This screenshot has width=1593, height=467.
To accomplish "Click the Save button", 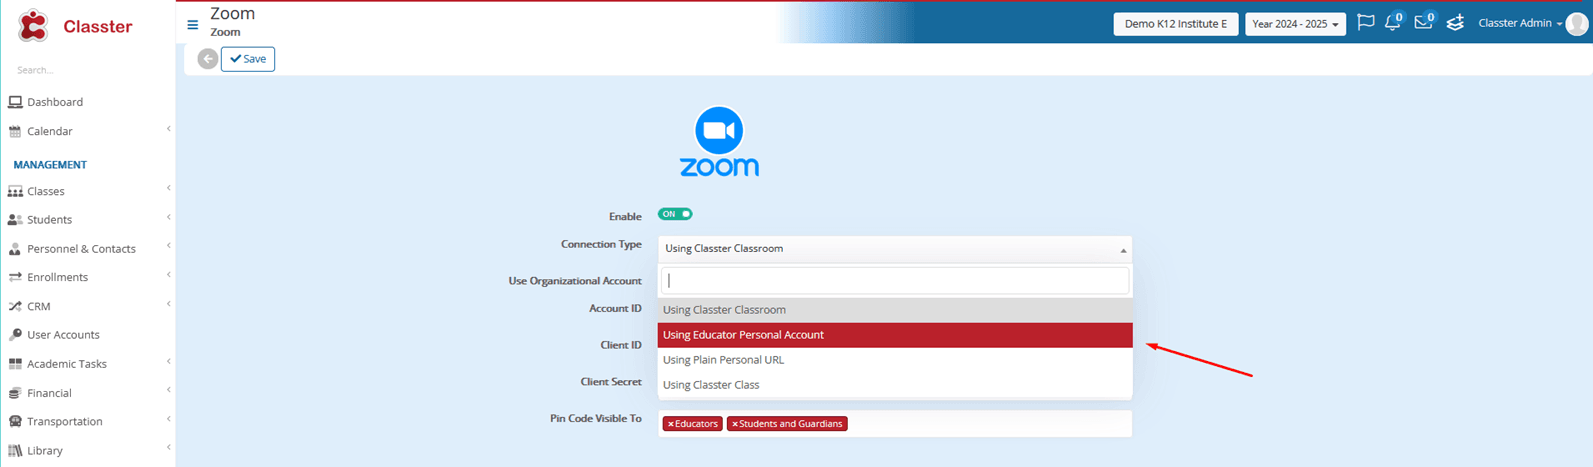I will point(248,59).
